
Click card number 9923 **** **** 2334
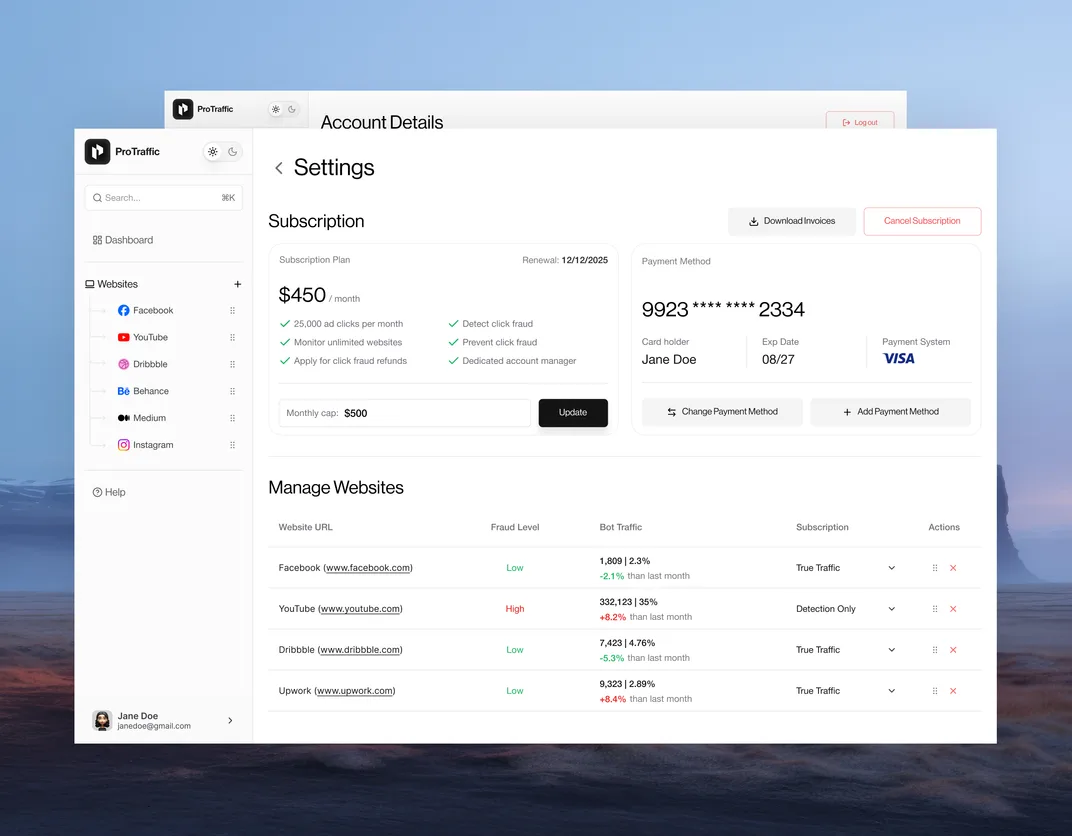click(723, 310)
